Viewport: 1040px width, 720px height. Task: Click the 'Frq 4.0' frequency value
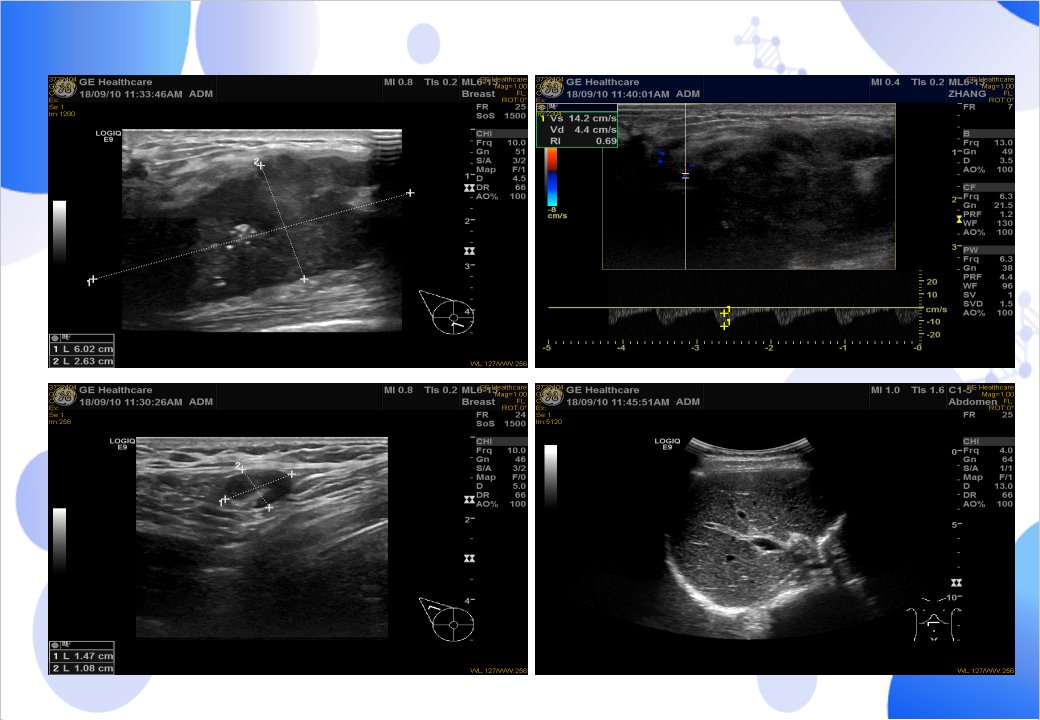pyautogui.click(x=988, y=450)
